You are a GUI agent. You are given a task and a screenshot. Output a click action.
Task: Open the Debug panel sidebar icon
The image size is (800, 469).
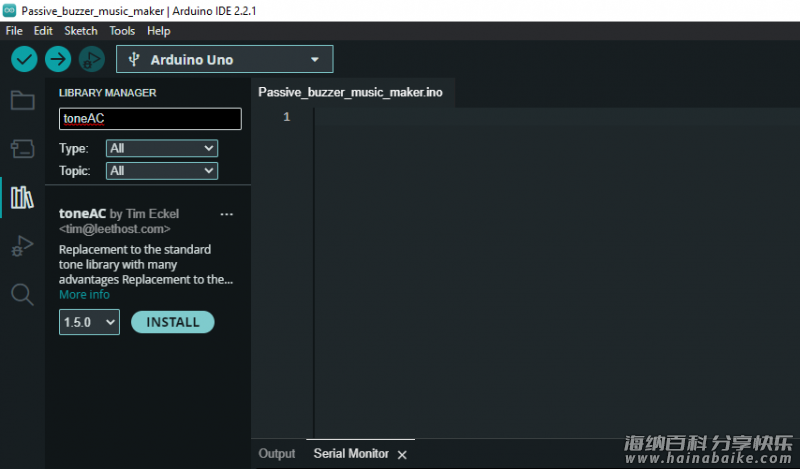[x=22, y=246]
